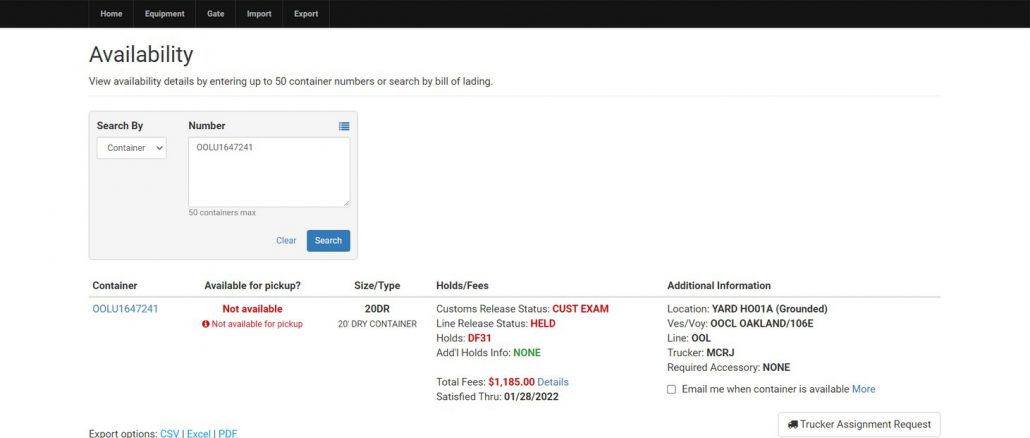Open the Import menu

[x=259, y=14]
